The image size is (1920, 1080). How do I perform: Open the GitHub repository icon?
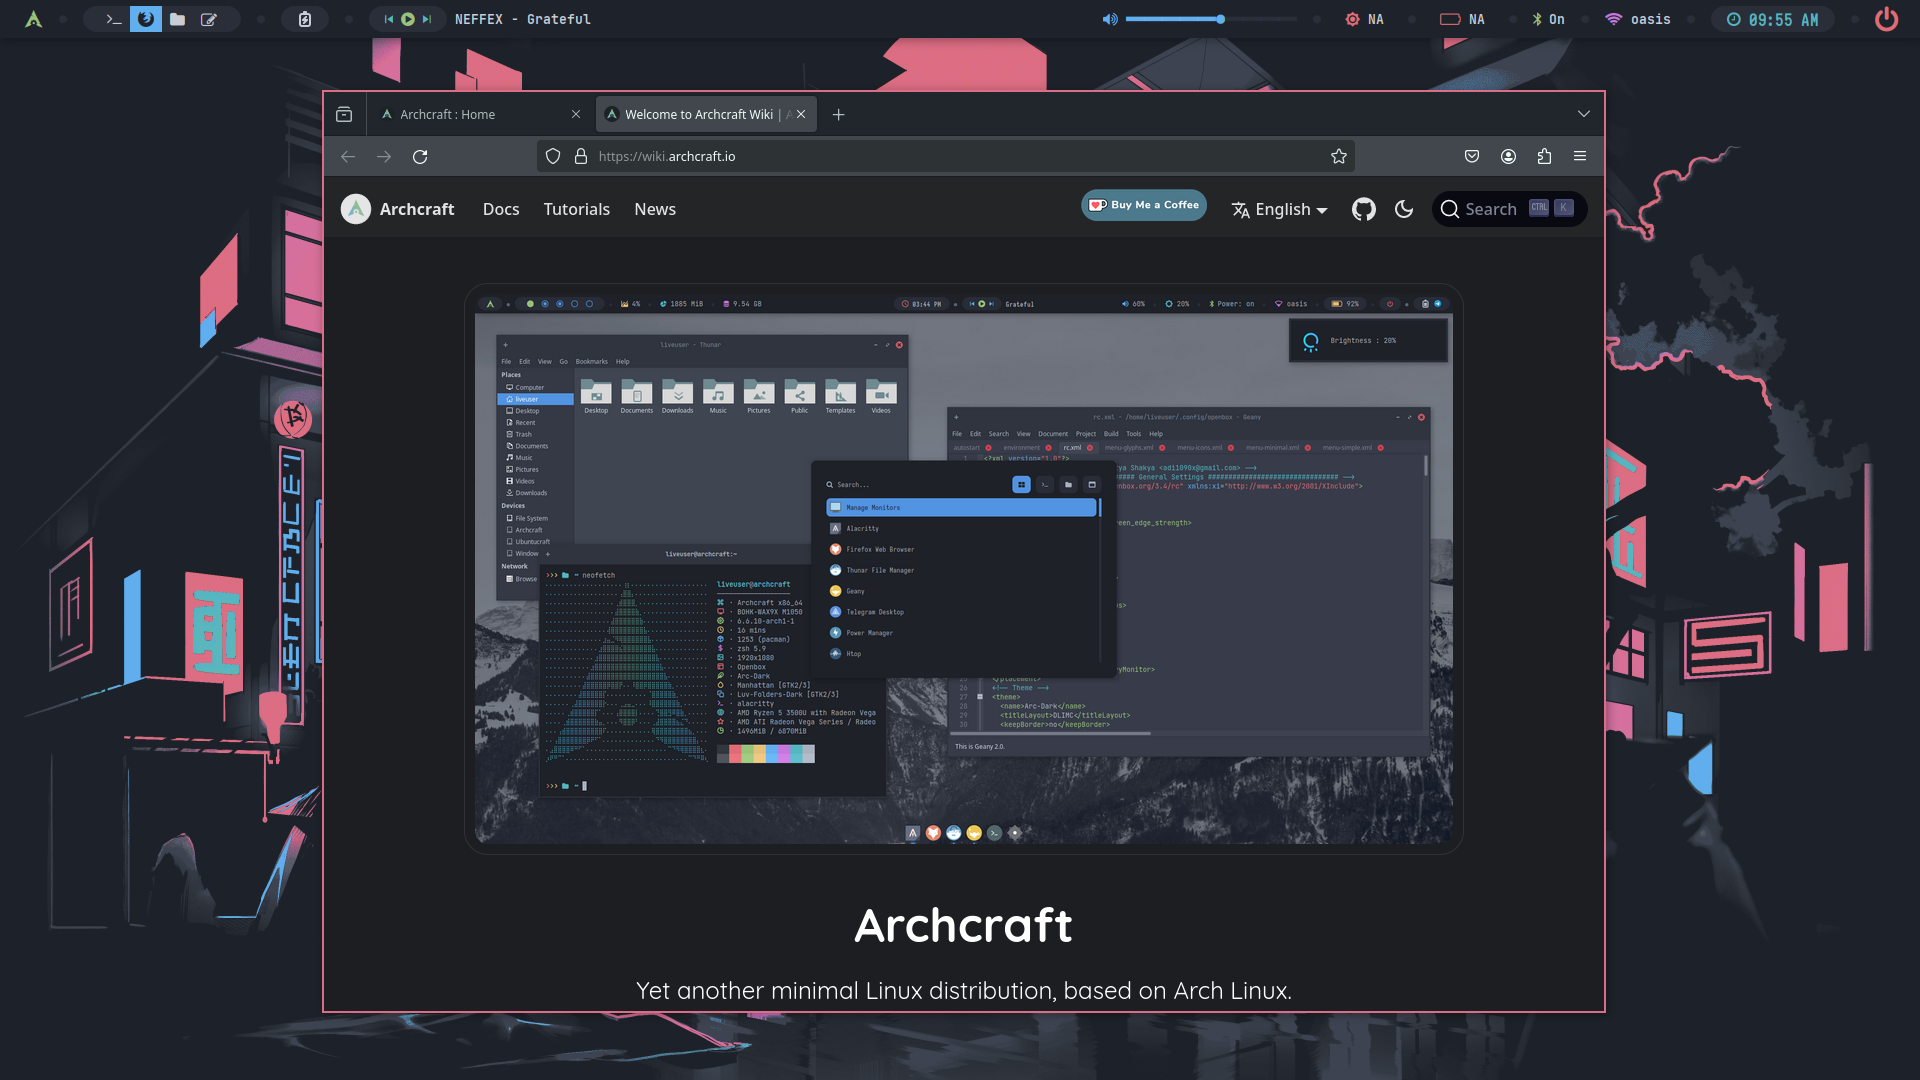(1363, 209)
